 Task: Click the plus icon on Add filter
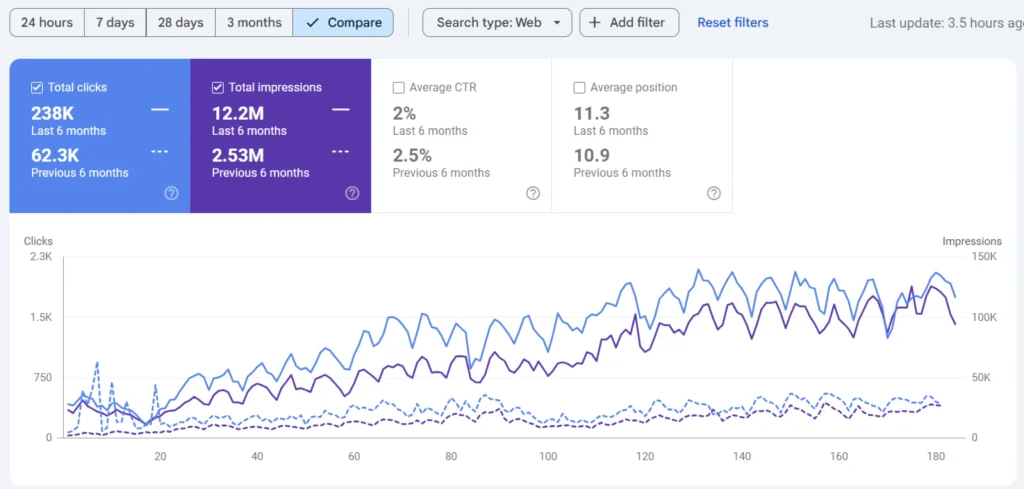(x=597, y=23)
